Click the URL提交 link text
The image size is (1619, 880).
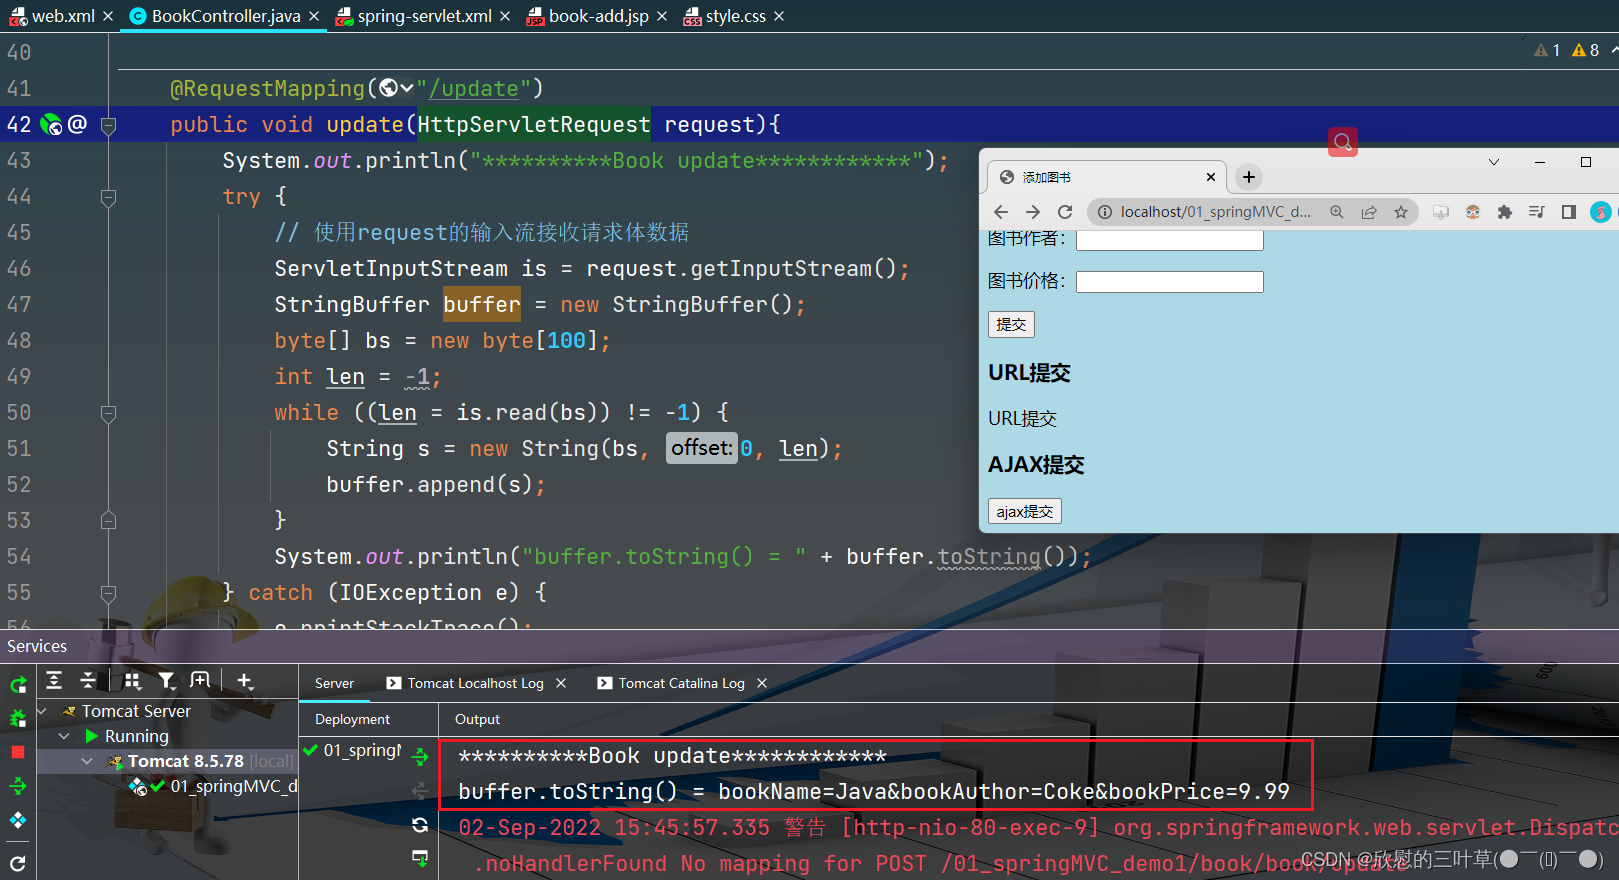click(x=1022, y=419)
